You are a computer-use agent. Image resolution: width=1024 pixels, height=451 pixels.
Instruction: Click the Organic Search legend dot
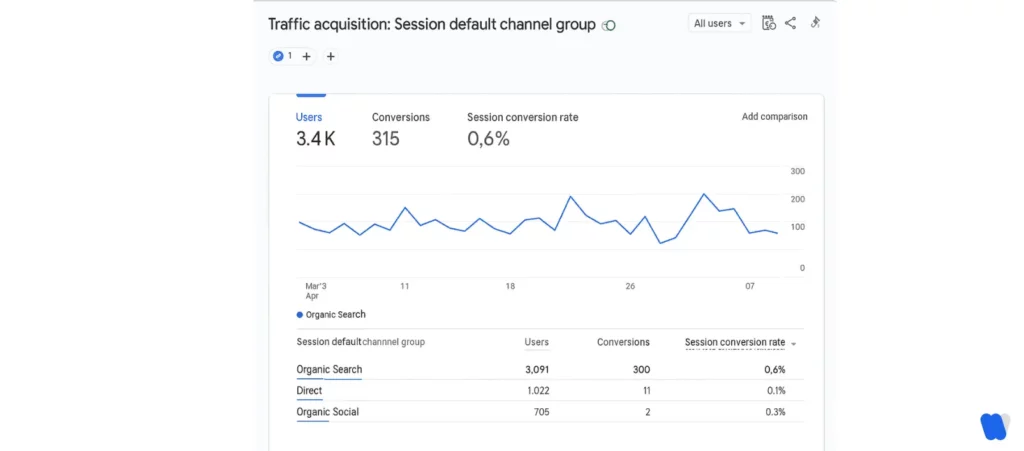[300, 315]
